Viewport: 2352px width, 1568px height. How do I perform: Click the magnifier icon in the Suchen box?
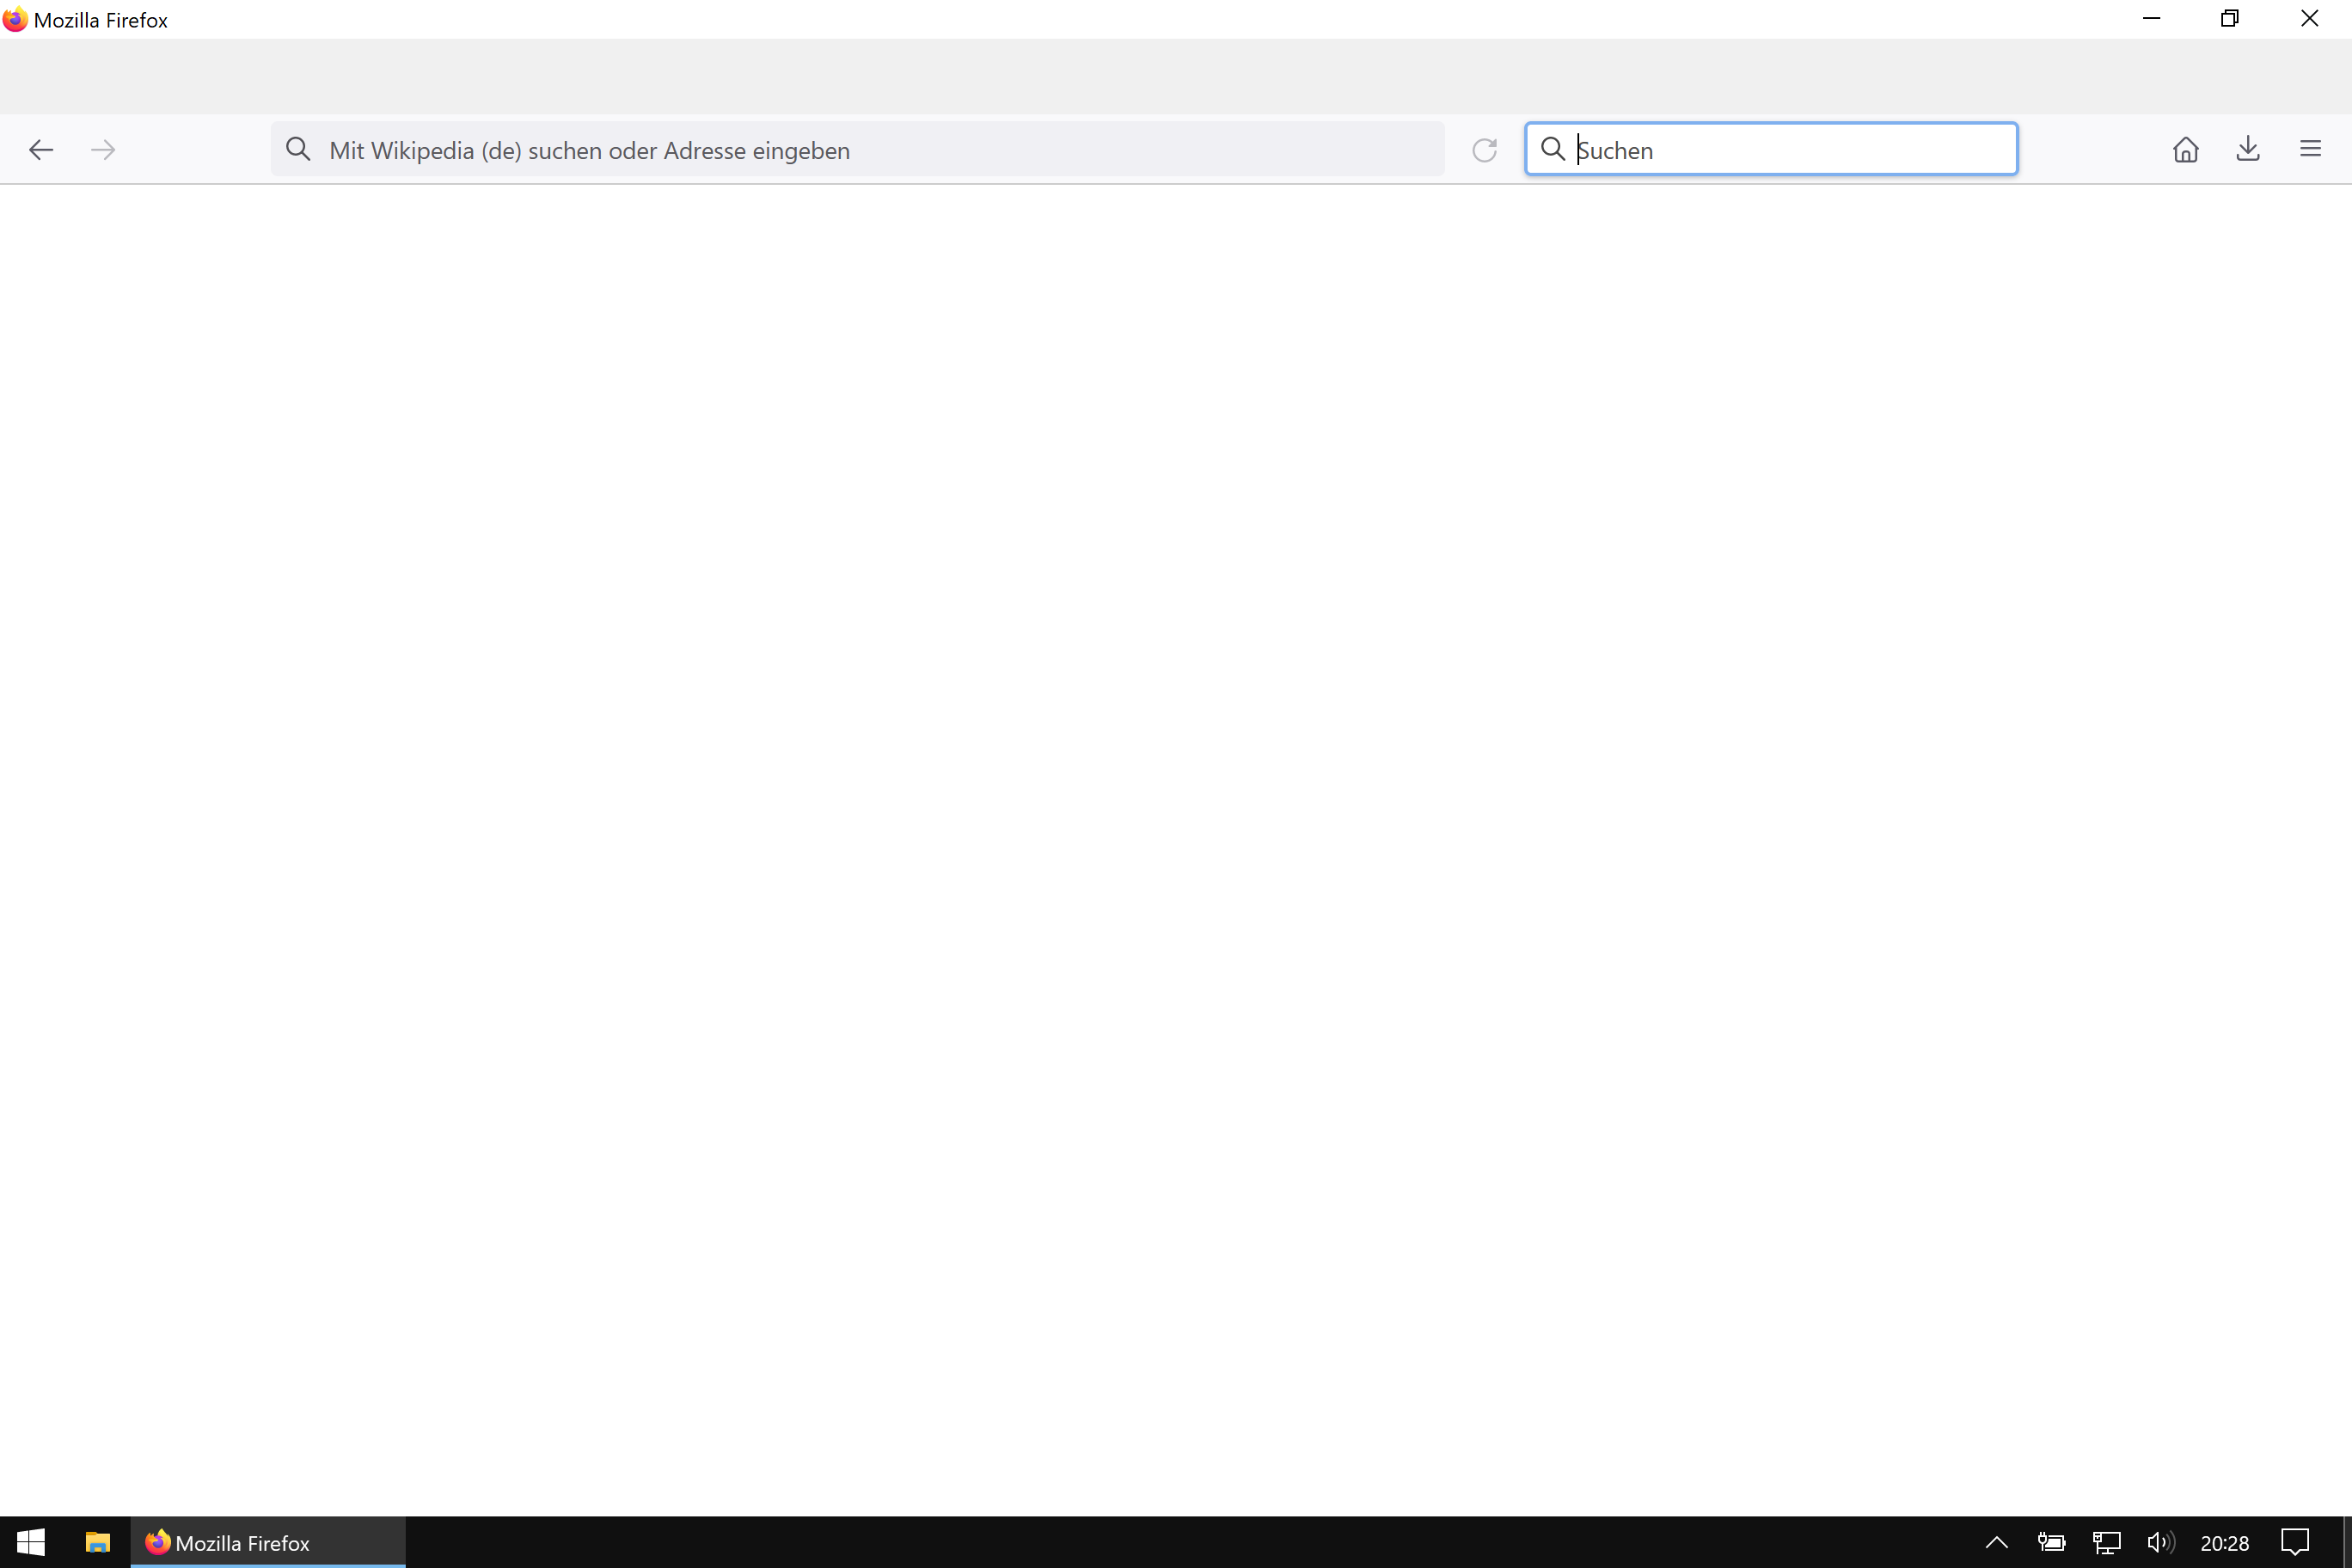[x=1552, y=149]
